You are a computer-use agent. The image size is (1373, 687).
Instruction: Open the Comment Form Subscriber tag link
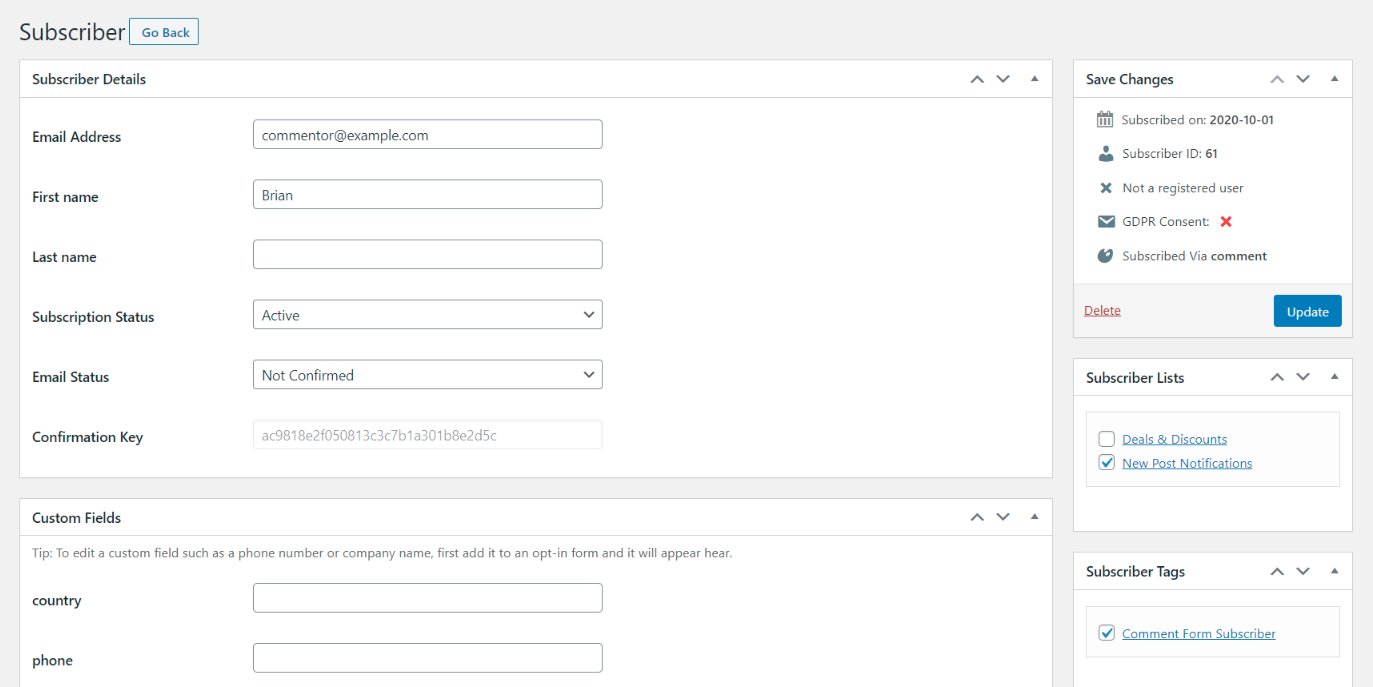click(x=1199, y=633)
